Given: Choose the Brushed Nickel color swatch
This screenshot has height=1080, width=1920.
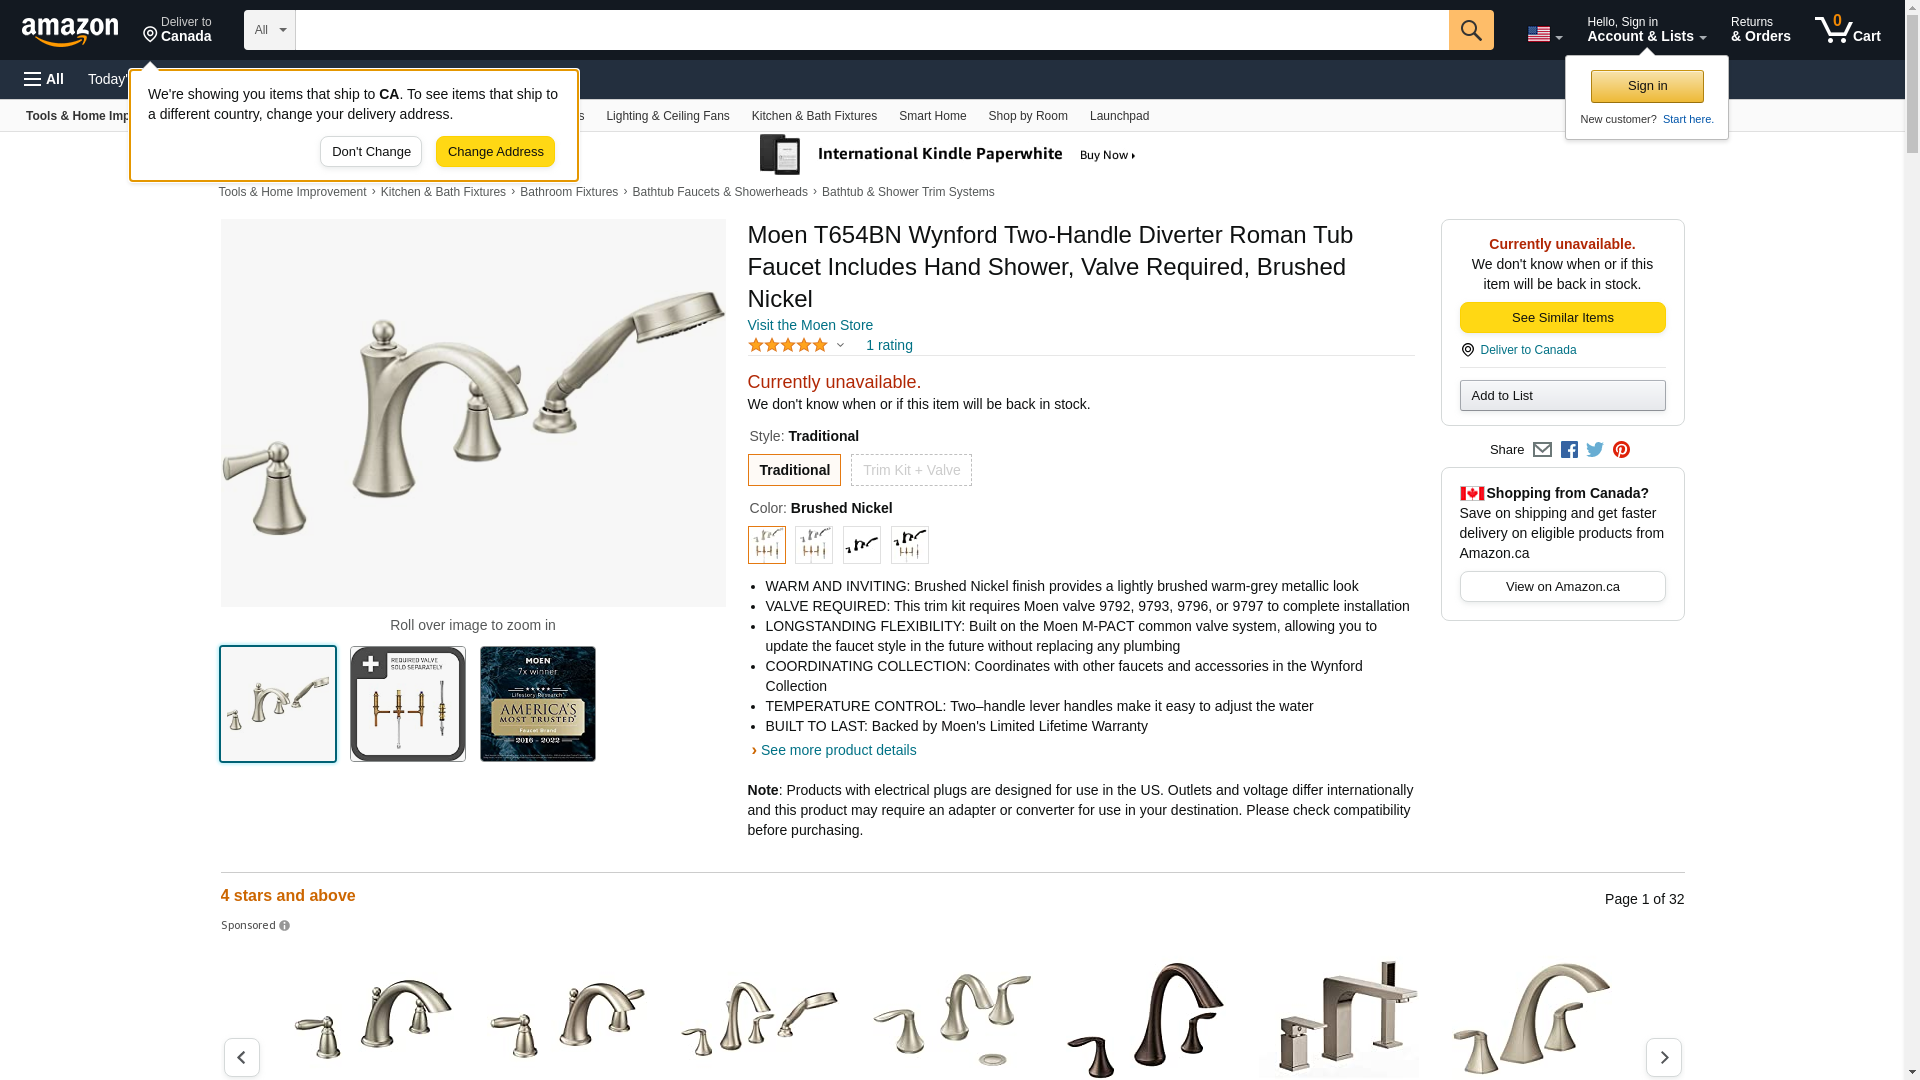Looking at the screenshot, I should click(x=767, y=545).
